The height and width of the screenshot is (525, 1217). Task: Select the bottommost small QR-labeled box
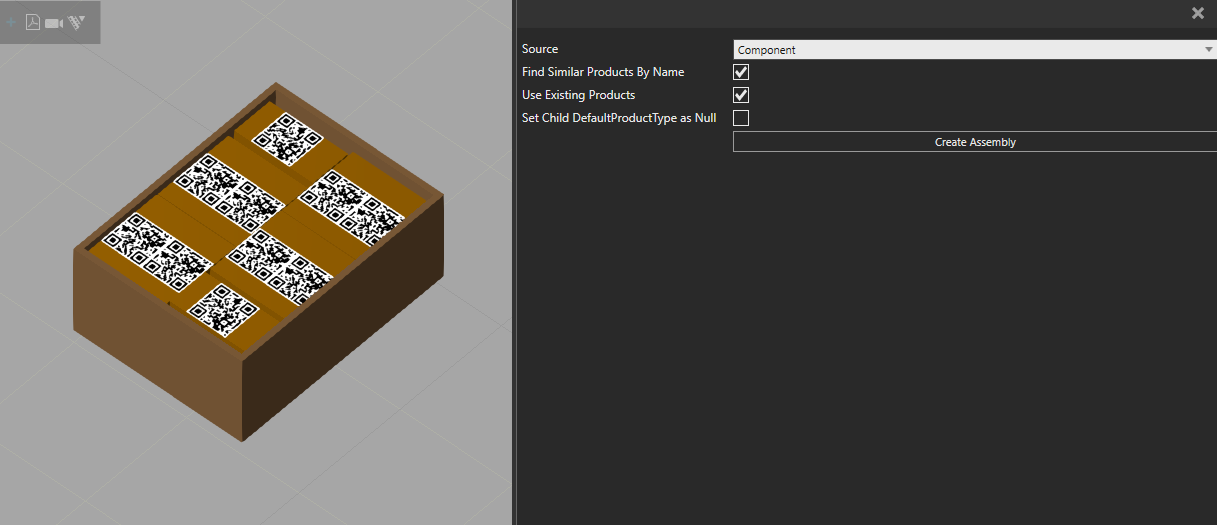point(223,309)
